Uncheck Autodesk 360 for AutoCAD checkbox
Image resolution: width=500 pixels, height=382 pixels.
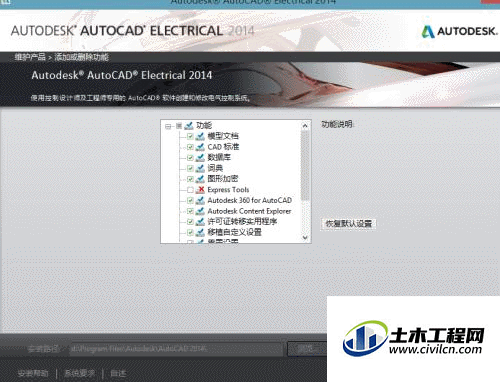(190, 200)
